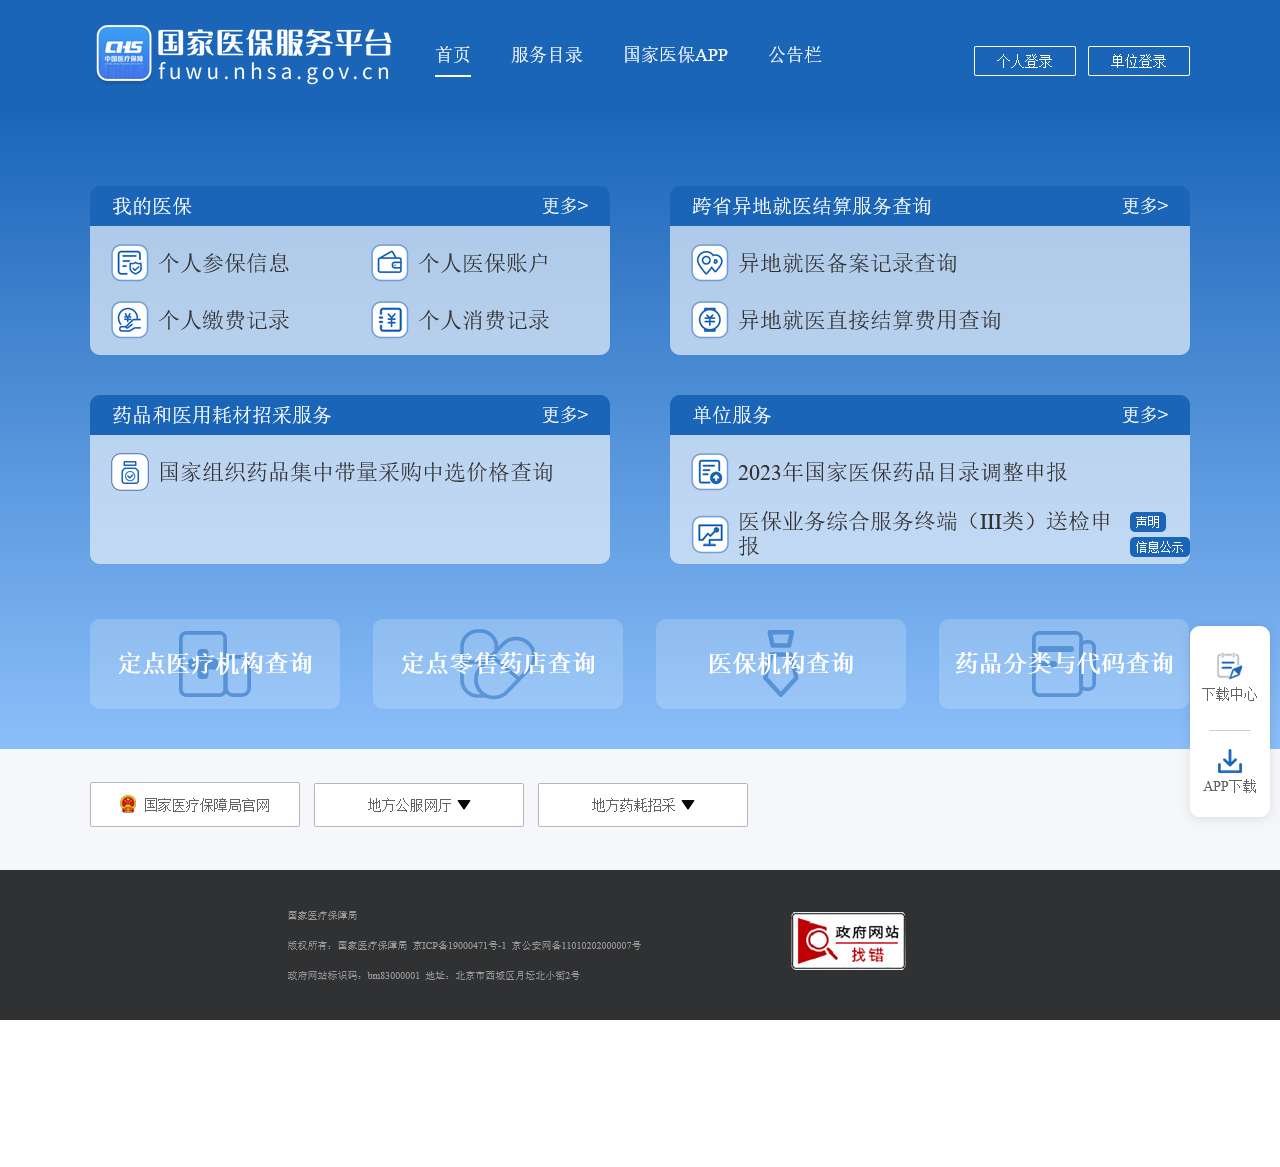Image resolution: width=1280 pixels, height=1167 pixels.
Task: Open 个人消费记录 link
Action: point(484,320)
